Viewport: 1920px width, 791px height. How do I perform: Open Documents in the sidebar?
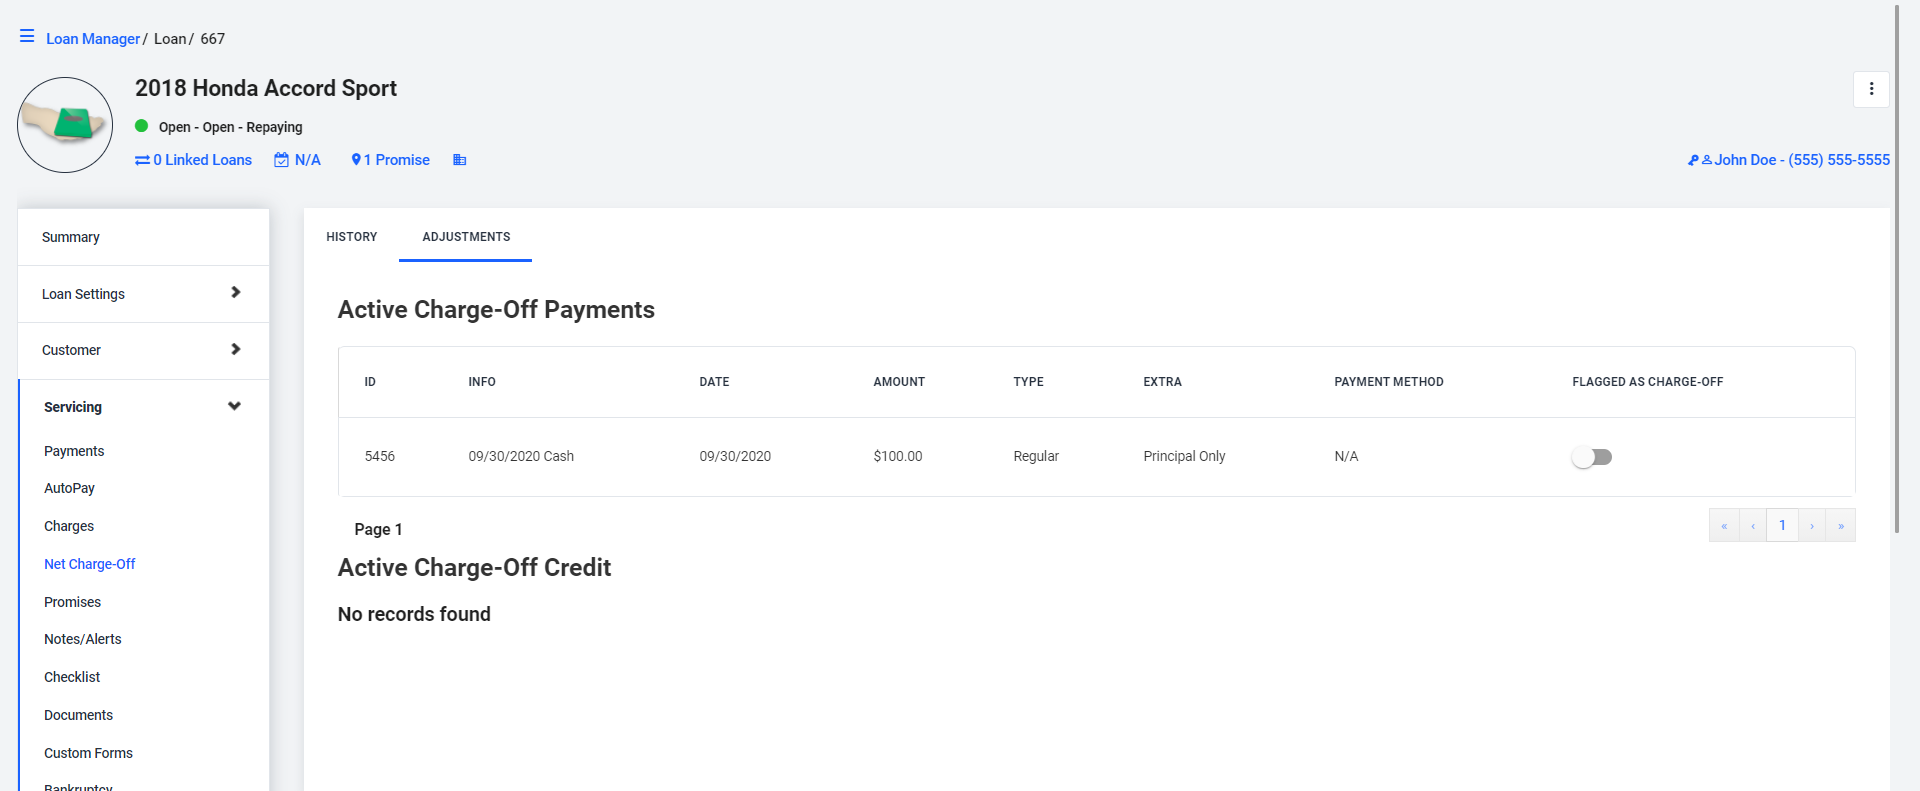pyautogui.click(x=78, y=715)
